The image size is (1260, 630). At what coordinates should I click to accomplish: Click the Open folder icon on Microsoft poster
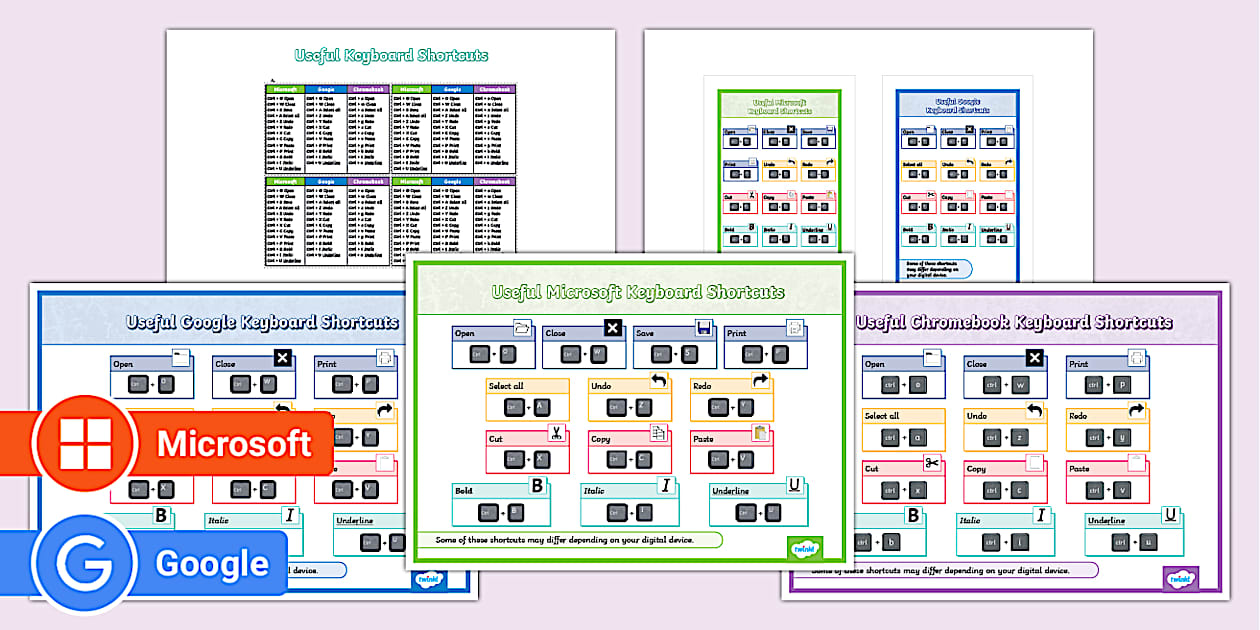click(x=522, y=327)
